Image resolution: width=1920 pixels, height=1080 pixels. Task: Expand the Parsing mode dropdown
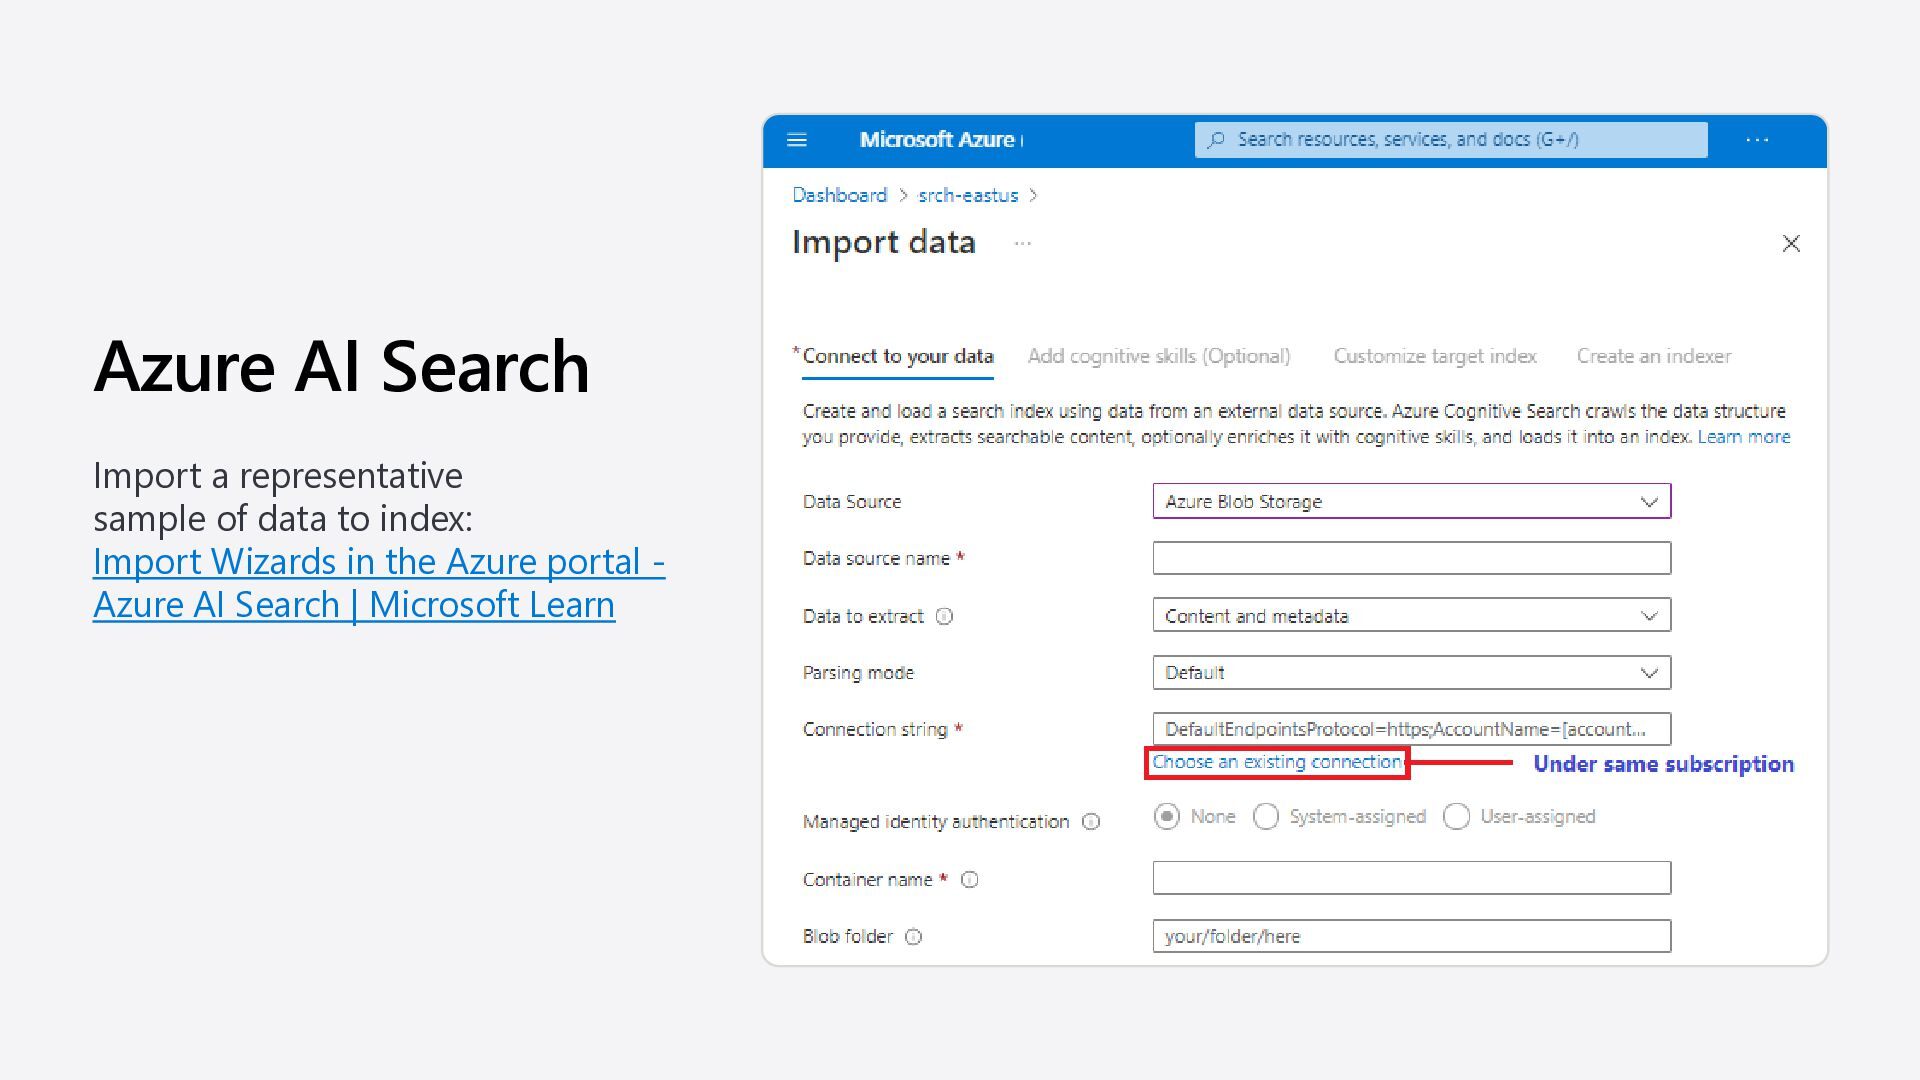coord(1411,673)
